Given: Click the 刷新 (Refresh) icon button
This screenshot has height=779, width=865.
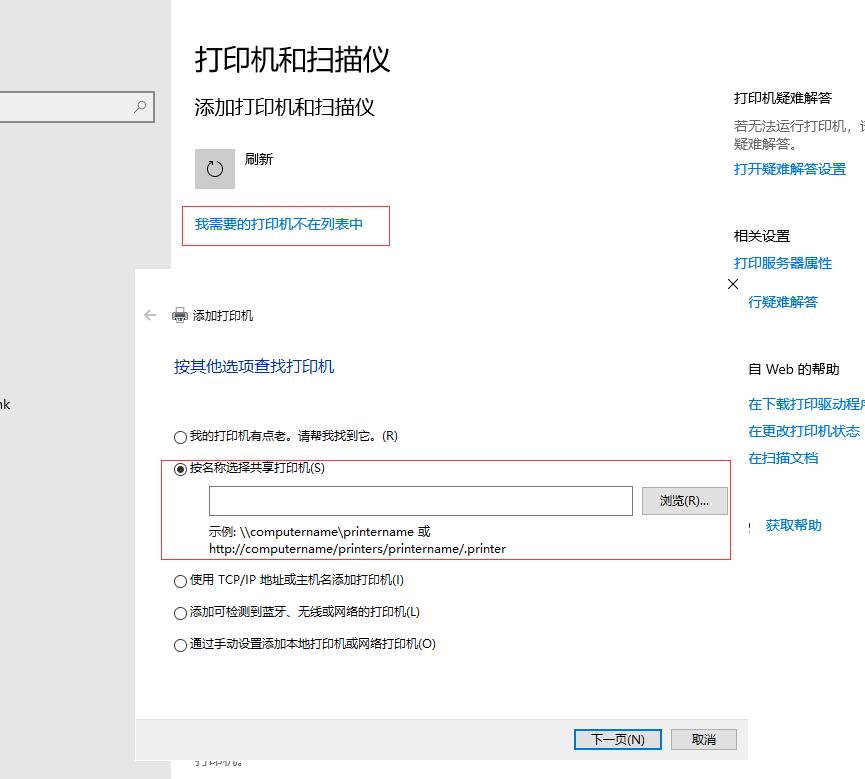Looking at the screenshot, I should [x=214, y=168].
